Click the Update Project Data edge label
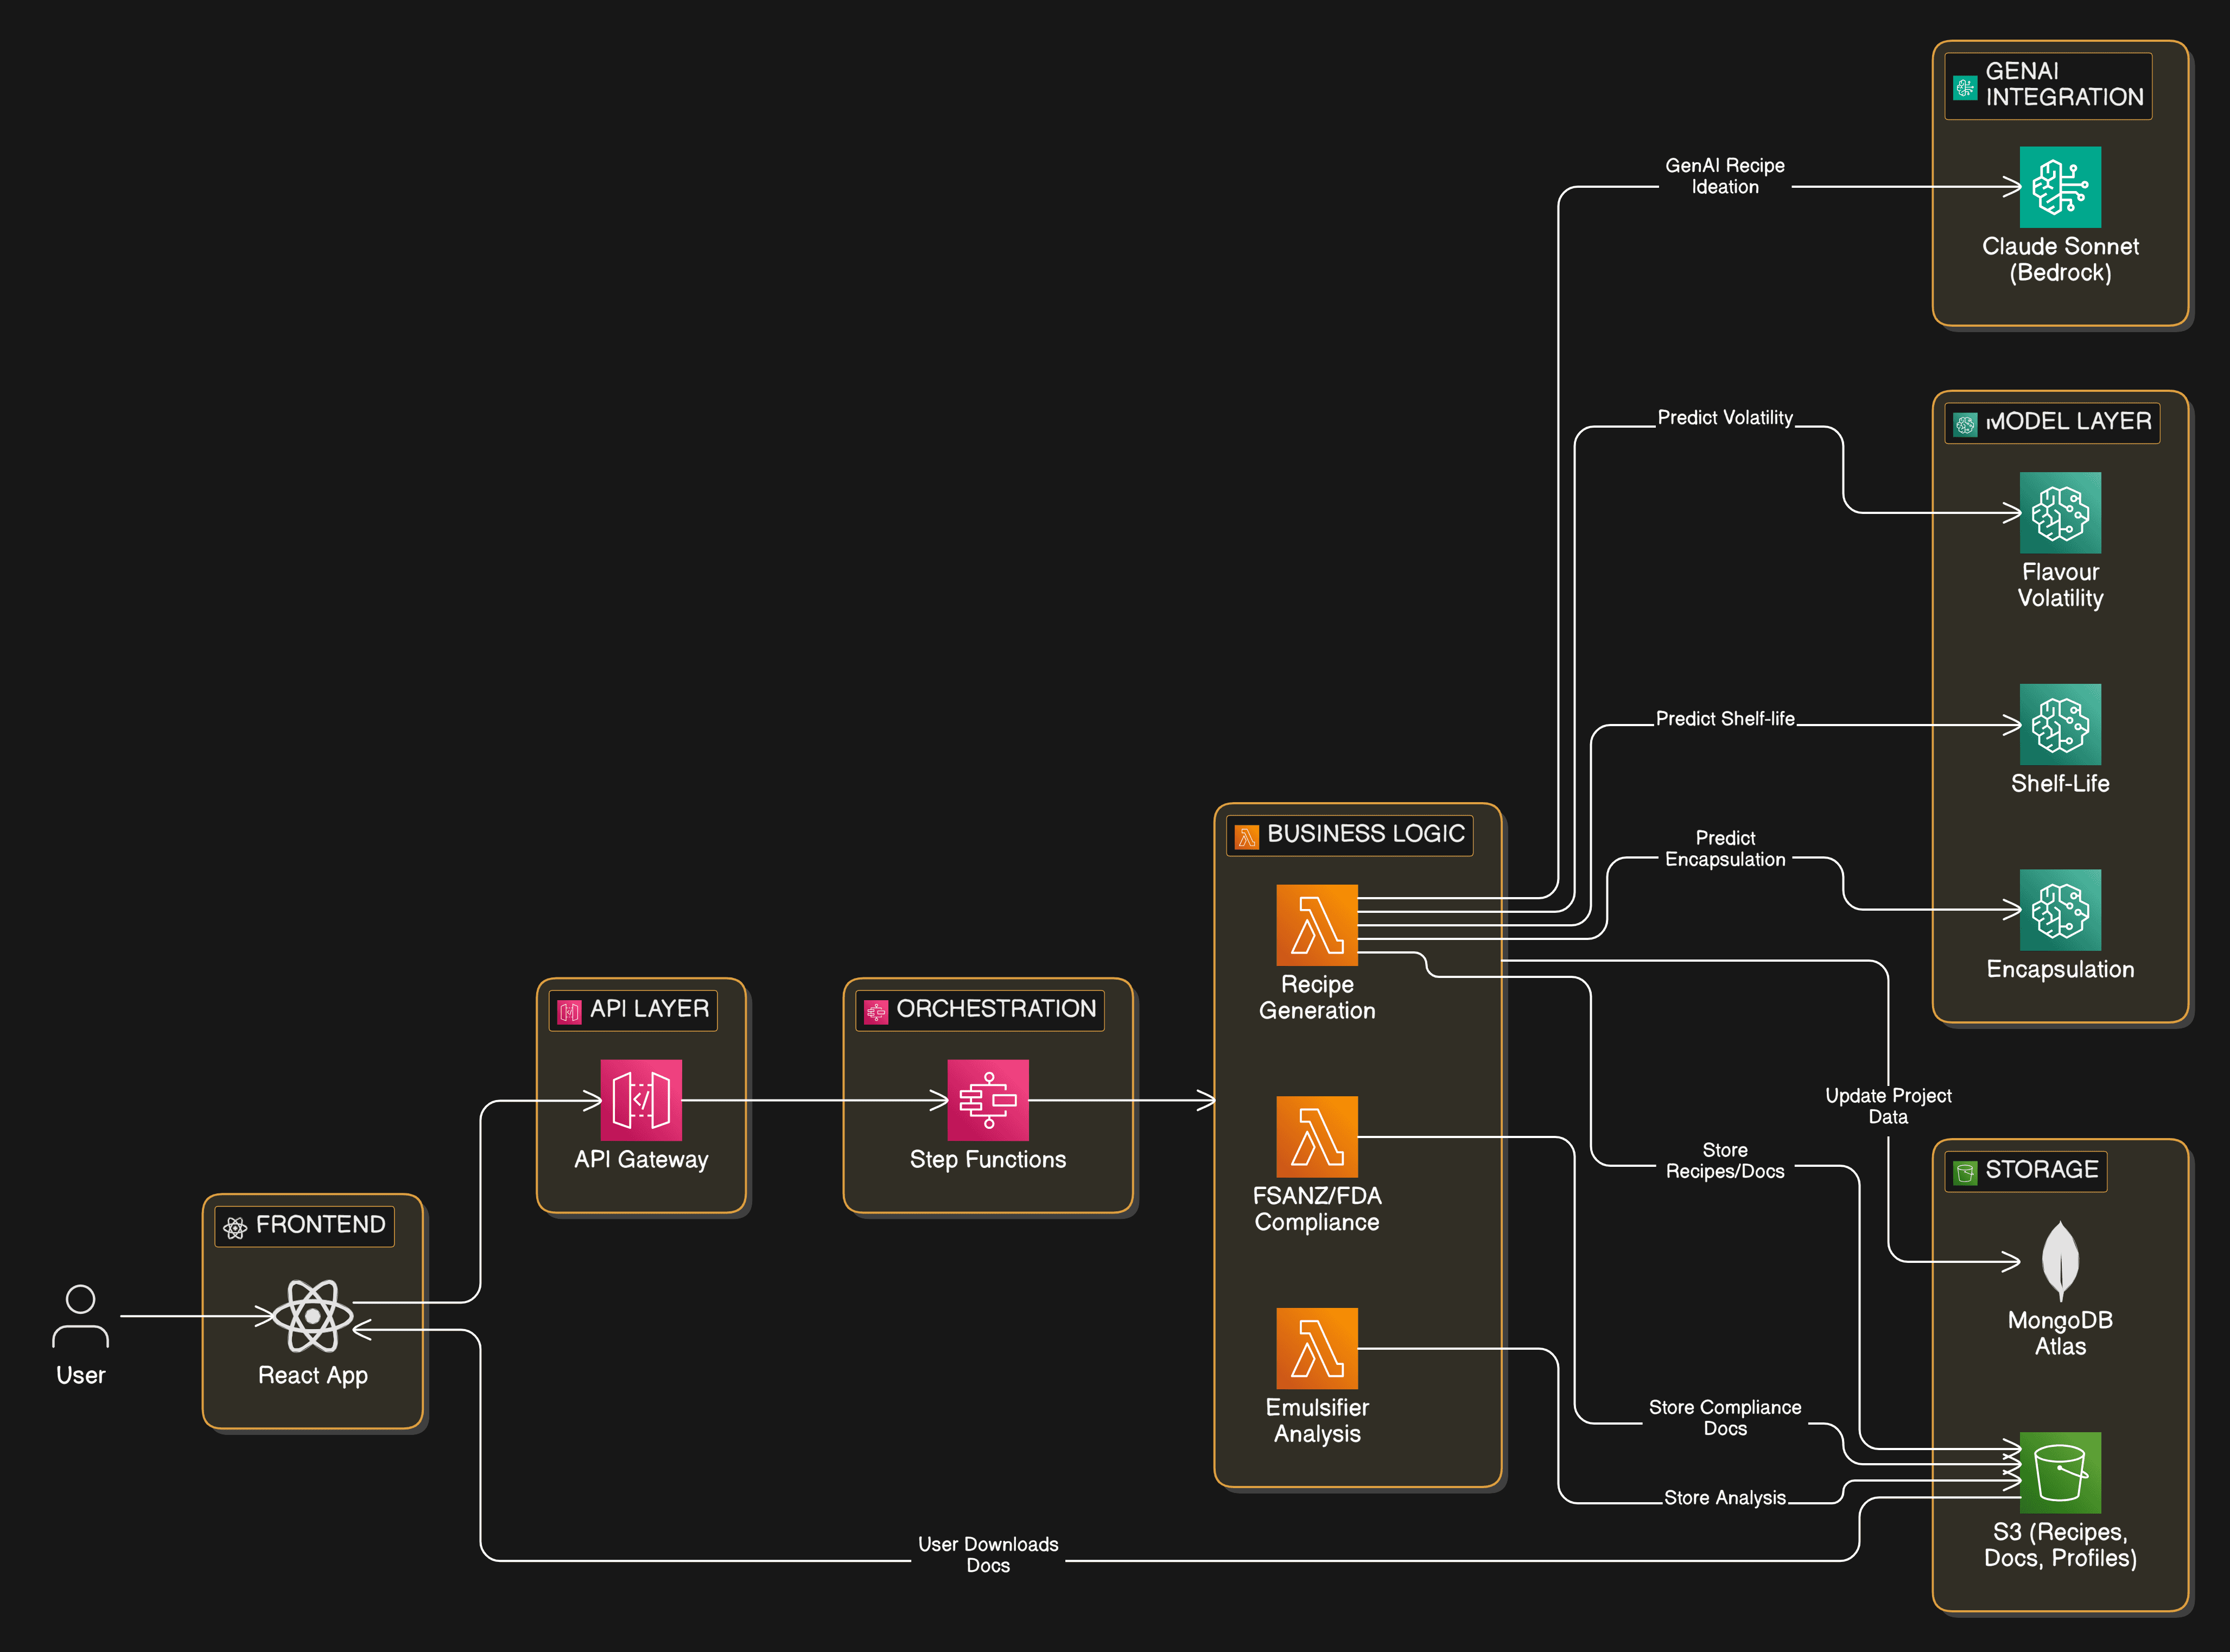The width and height of the screenshot is (2230, 1652). (x=1888, y=1105)
